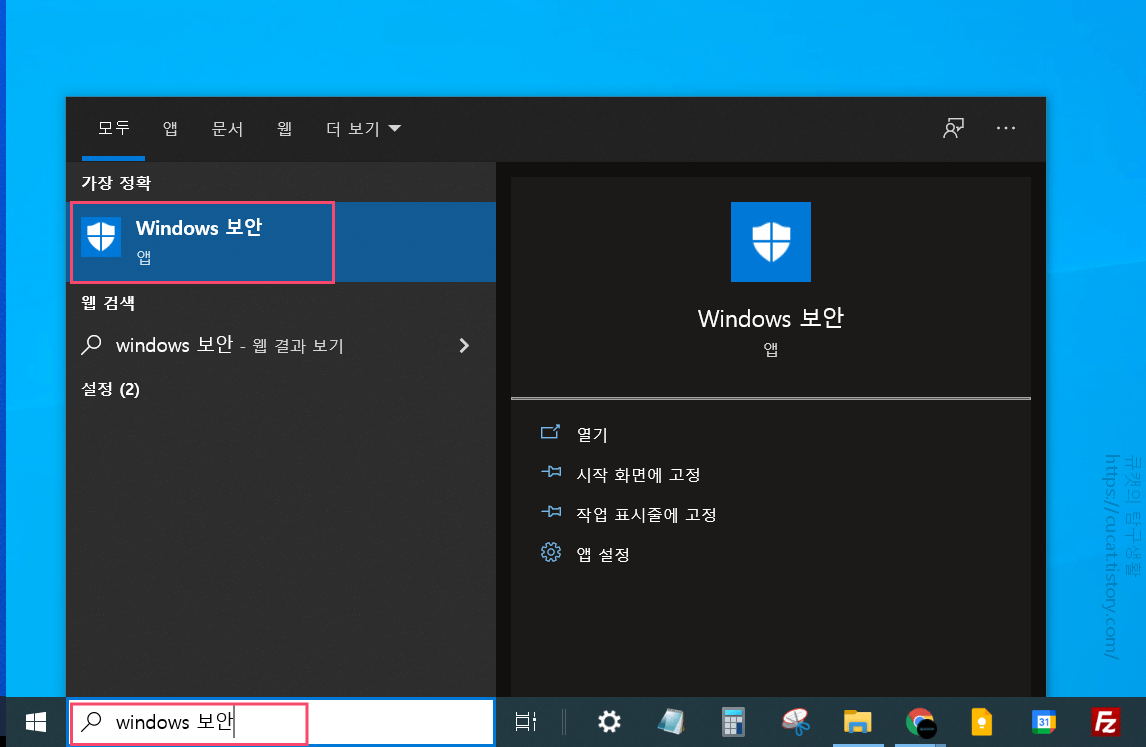Launch Google Calendar from the taskbar
This screenshot has width=1146, height=747.
pos(1045,722)
